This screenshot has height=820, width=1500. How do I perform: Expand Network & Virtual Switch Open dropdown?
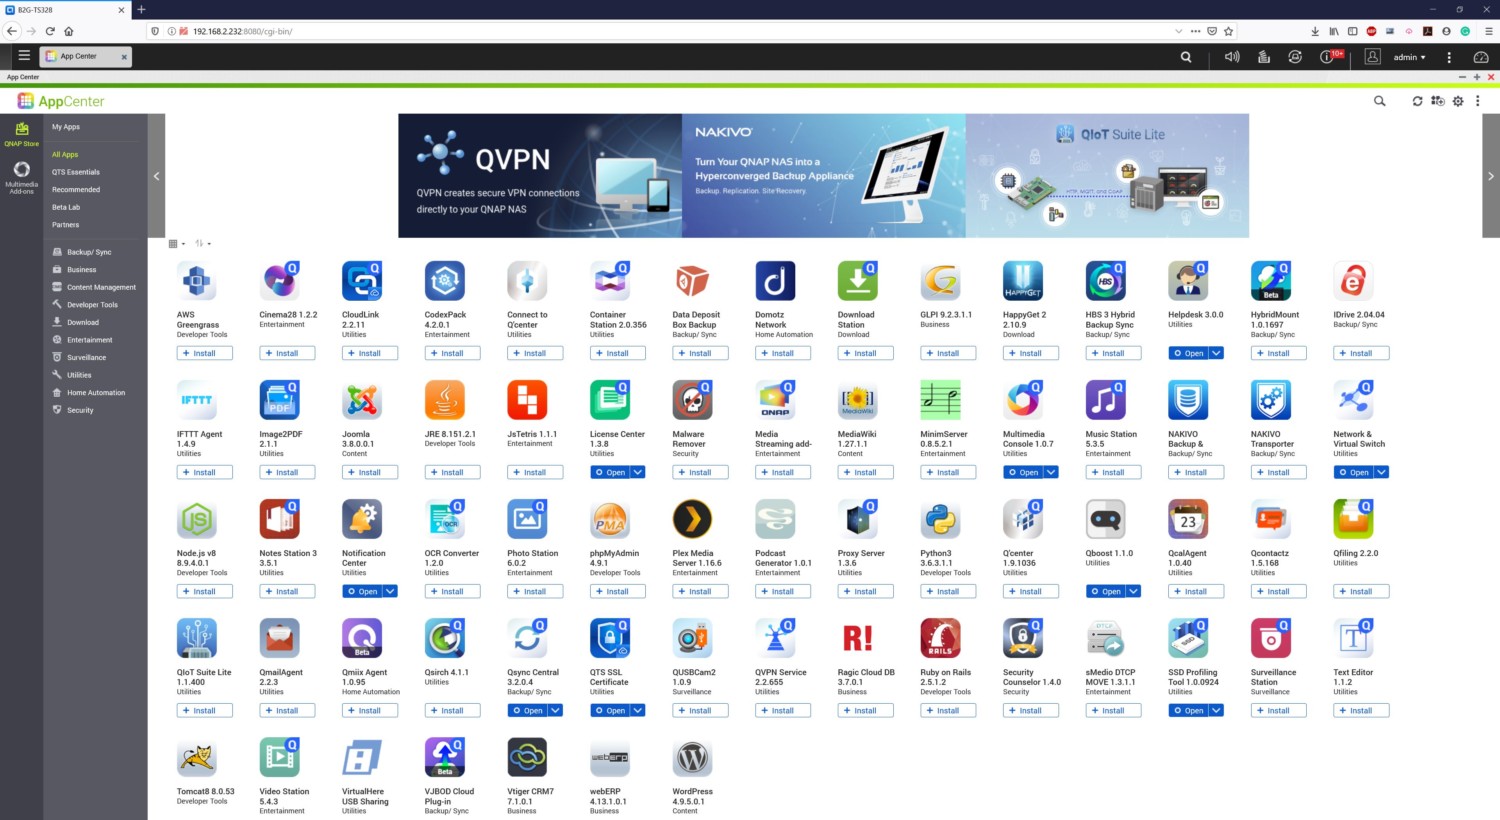pyautogui.click(x=1382, y=472)
